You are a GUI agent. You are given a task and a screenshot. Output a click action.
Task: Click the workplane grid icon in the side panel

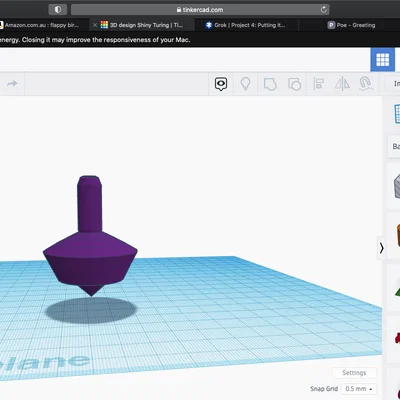[397, 113]
